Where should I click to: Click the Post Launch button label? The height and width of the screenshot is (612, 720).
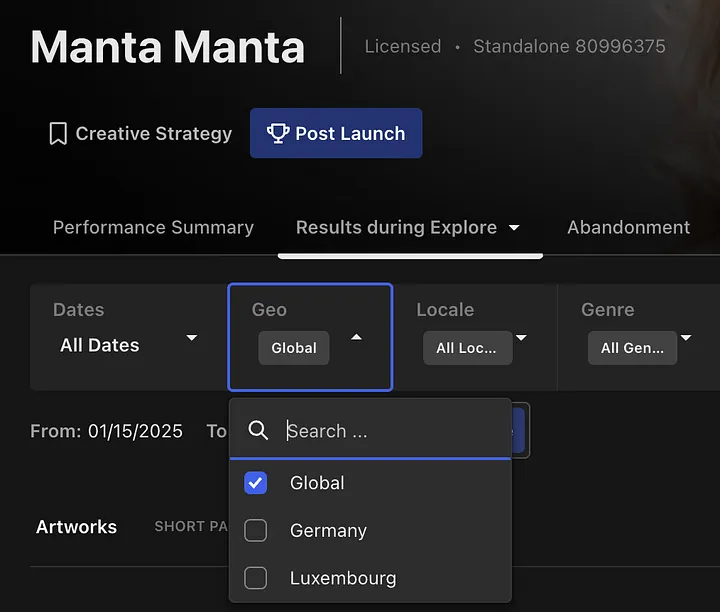[x=350, y=134]
